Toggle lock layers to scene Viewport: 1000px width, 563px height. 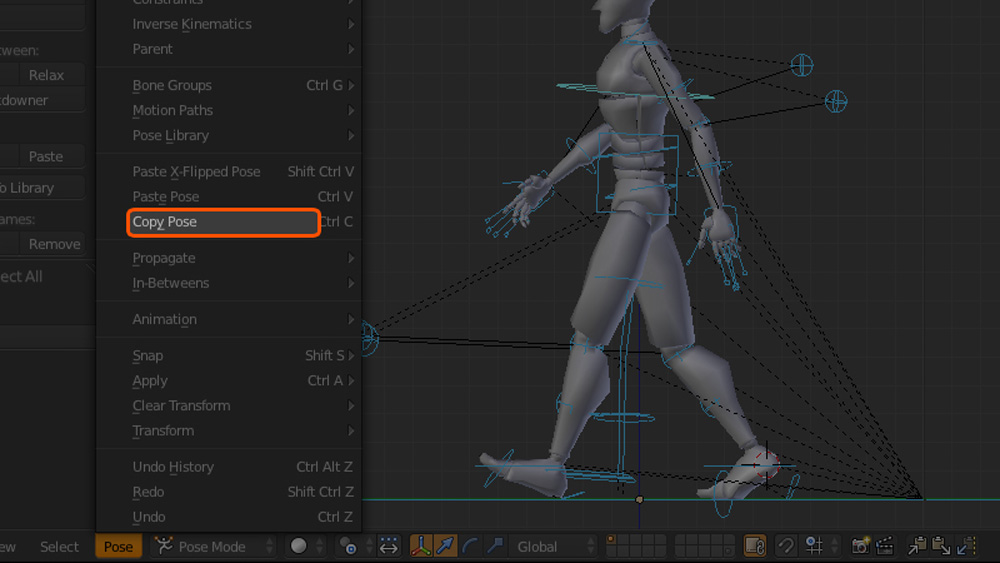point(755,546)
